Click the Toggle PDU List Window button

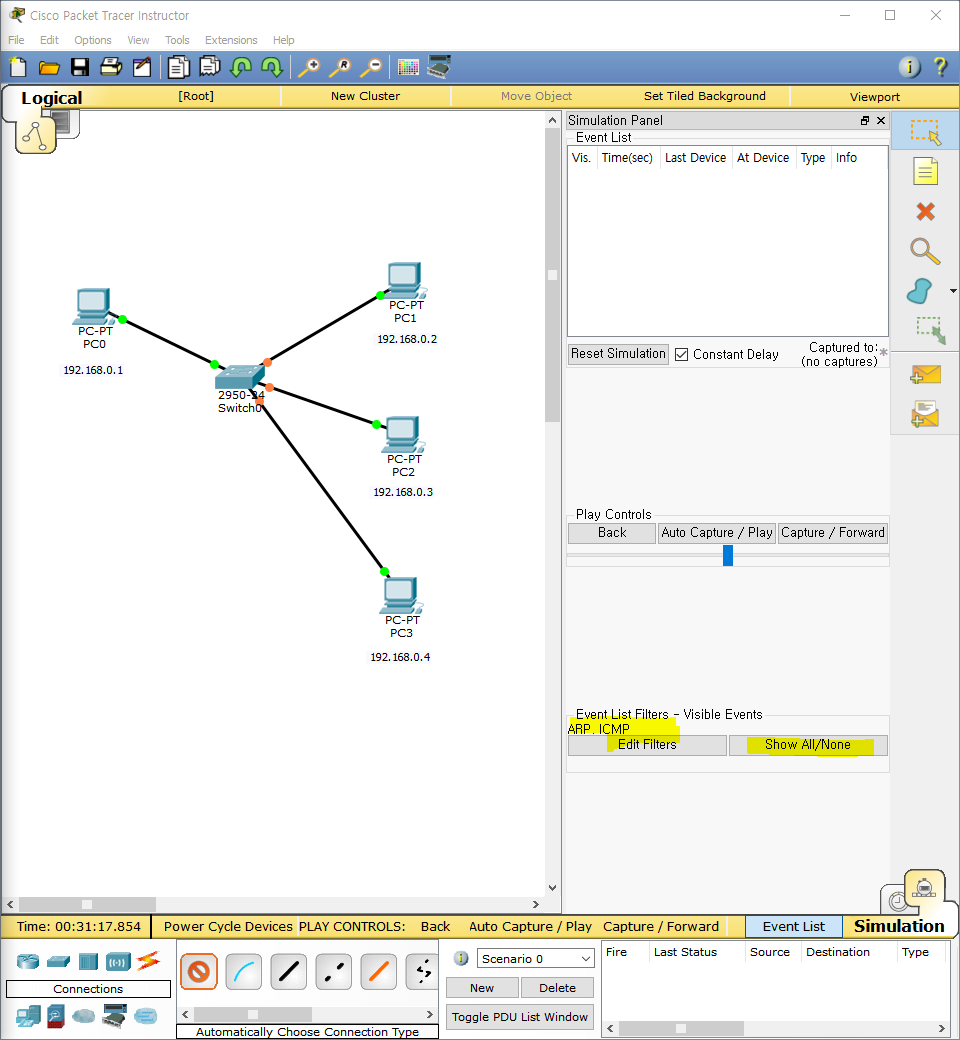pyautogui.click(x=519, y=1017)
